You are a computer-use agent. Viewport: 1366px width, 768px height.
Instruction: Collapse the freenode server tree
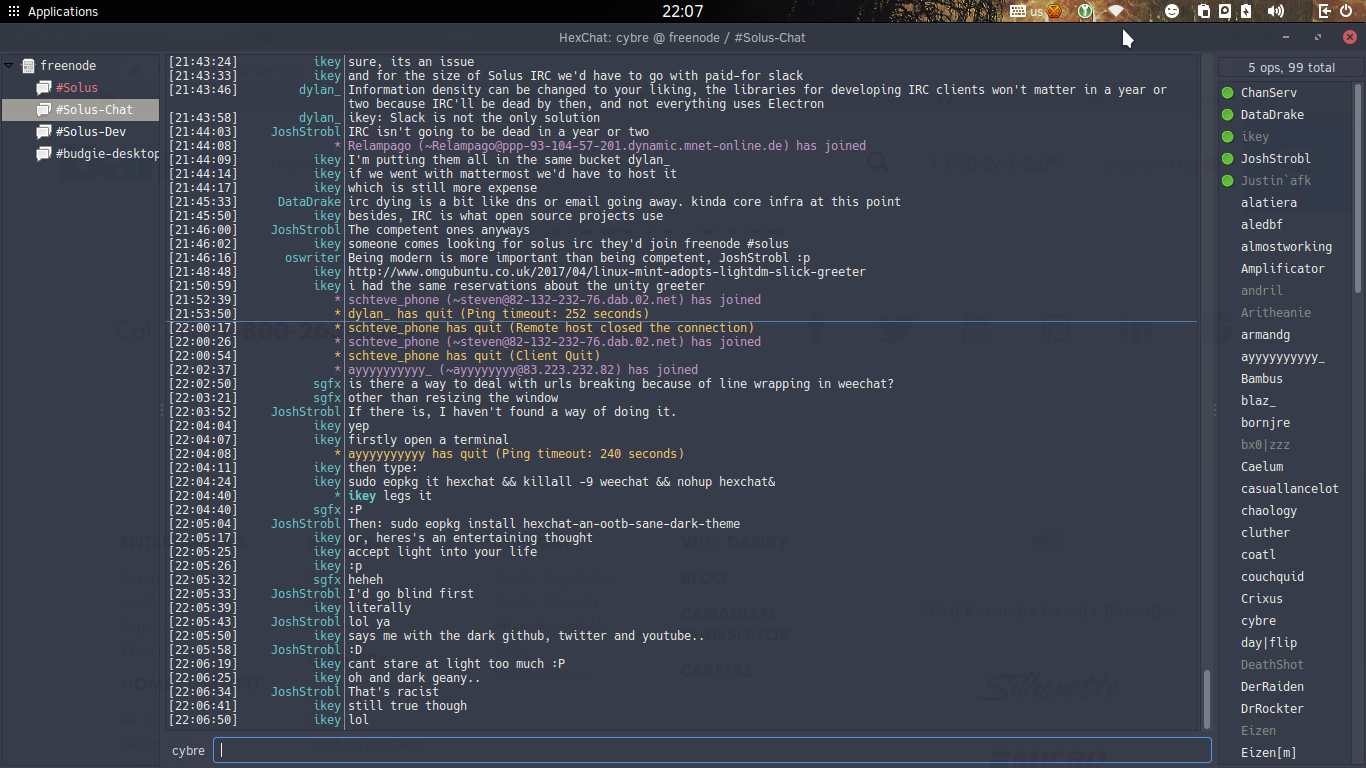[9, 66]
